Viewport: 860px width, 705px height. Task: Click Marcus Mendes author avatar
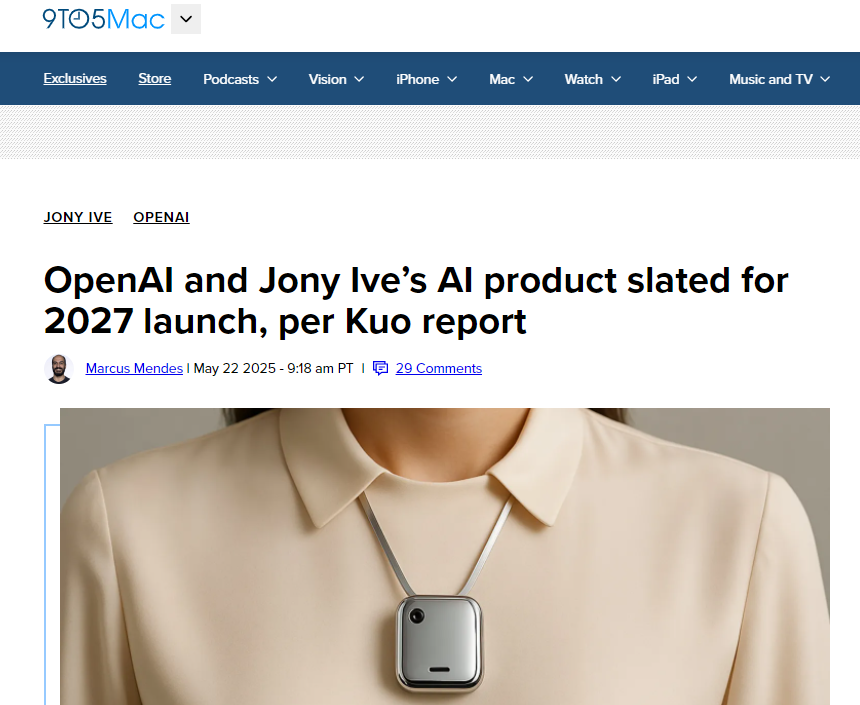tap(59, 368)
